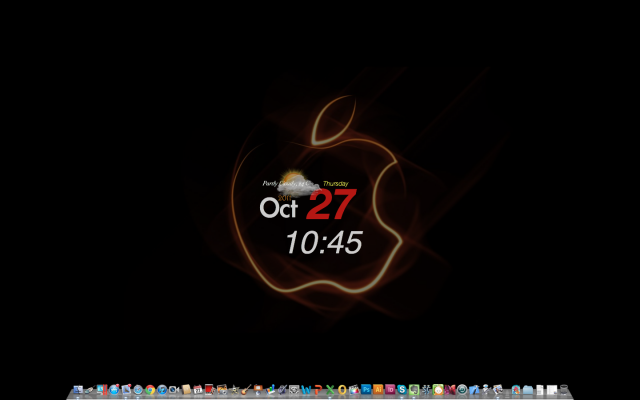Launch the App Store with red badge
Image resolution: width=640 pixels, height=400 pixels.
click(114, 390)
